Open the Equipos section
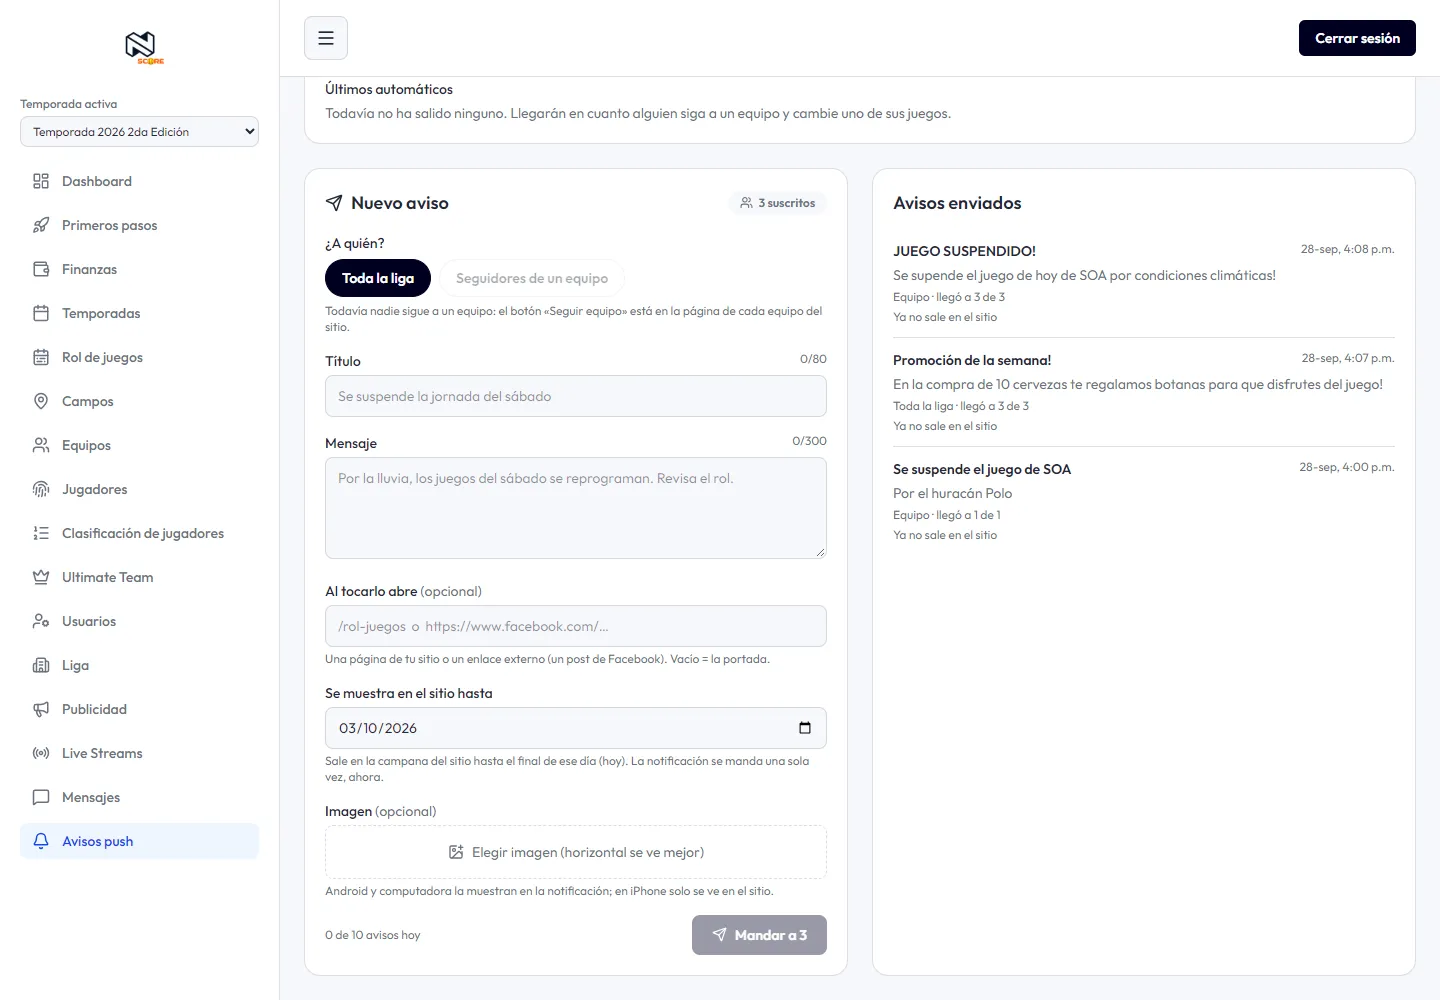Image resolution: width=1440 pixels, height=1000 pixels. (x=139, y=445)
